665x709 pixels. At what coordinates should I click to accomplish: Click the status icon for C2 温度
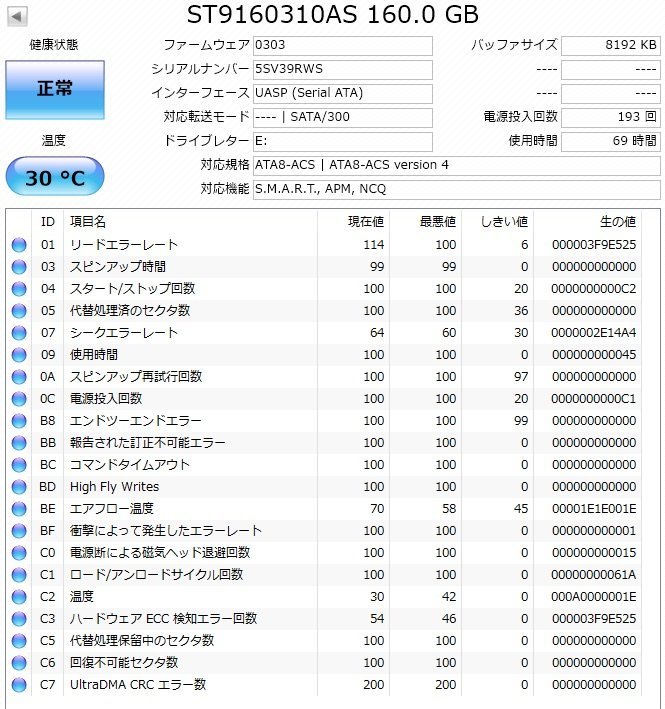(19, 597)
